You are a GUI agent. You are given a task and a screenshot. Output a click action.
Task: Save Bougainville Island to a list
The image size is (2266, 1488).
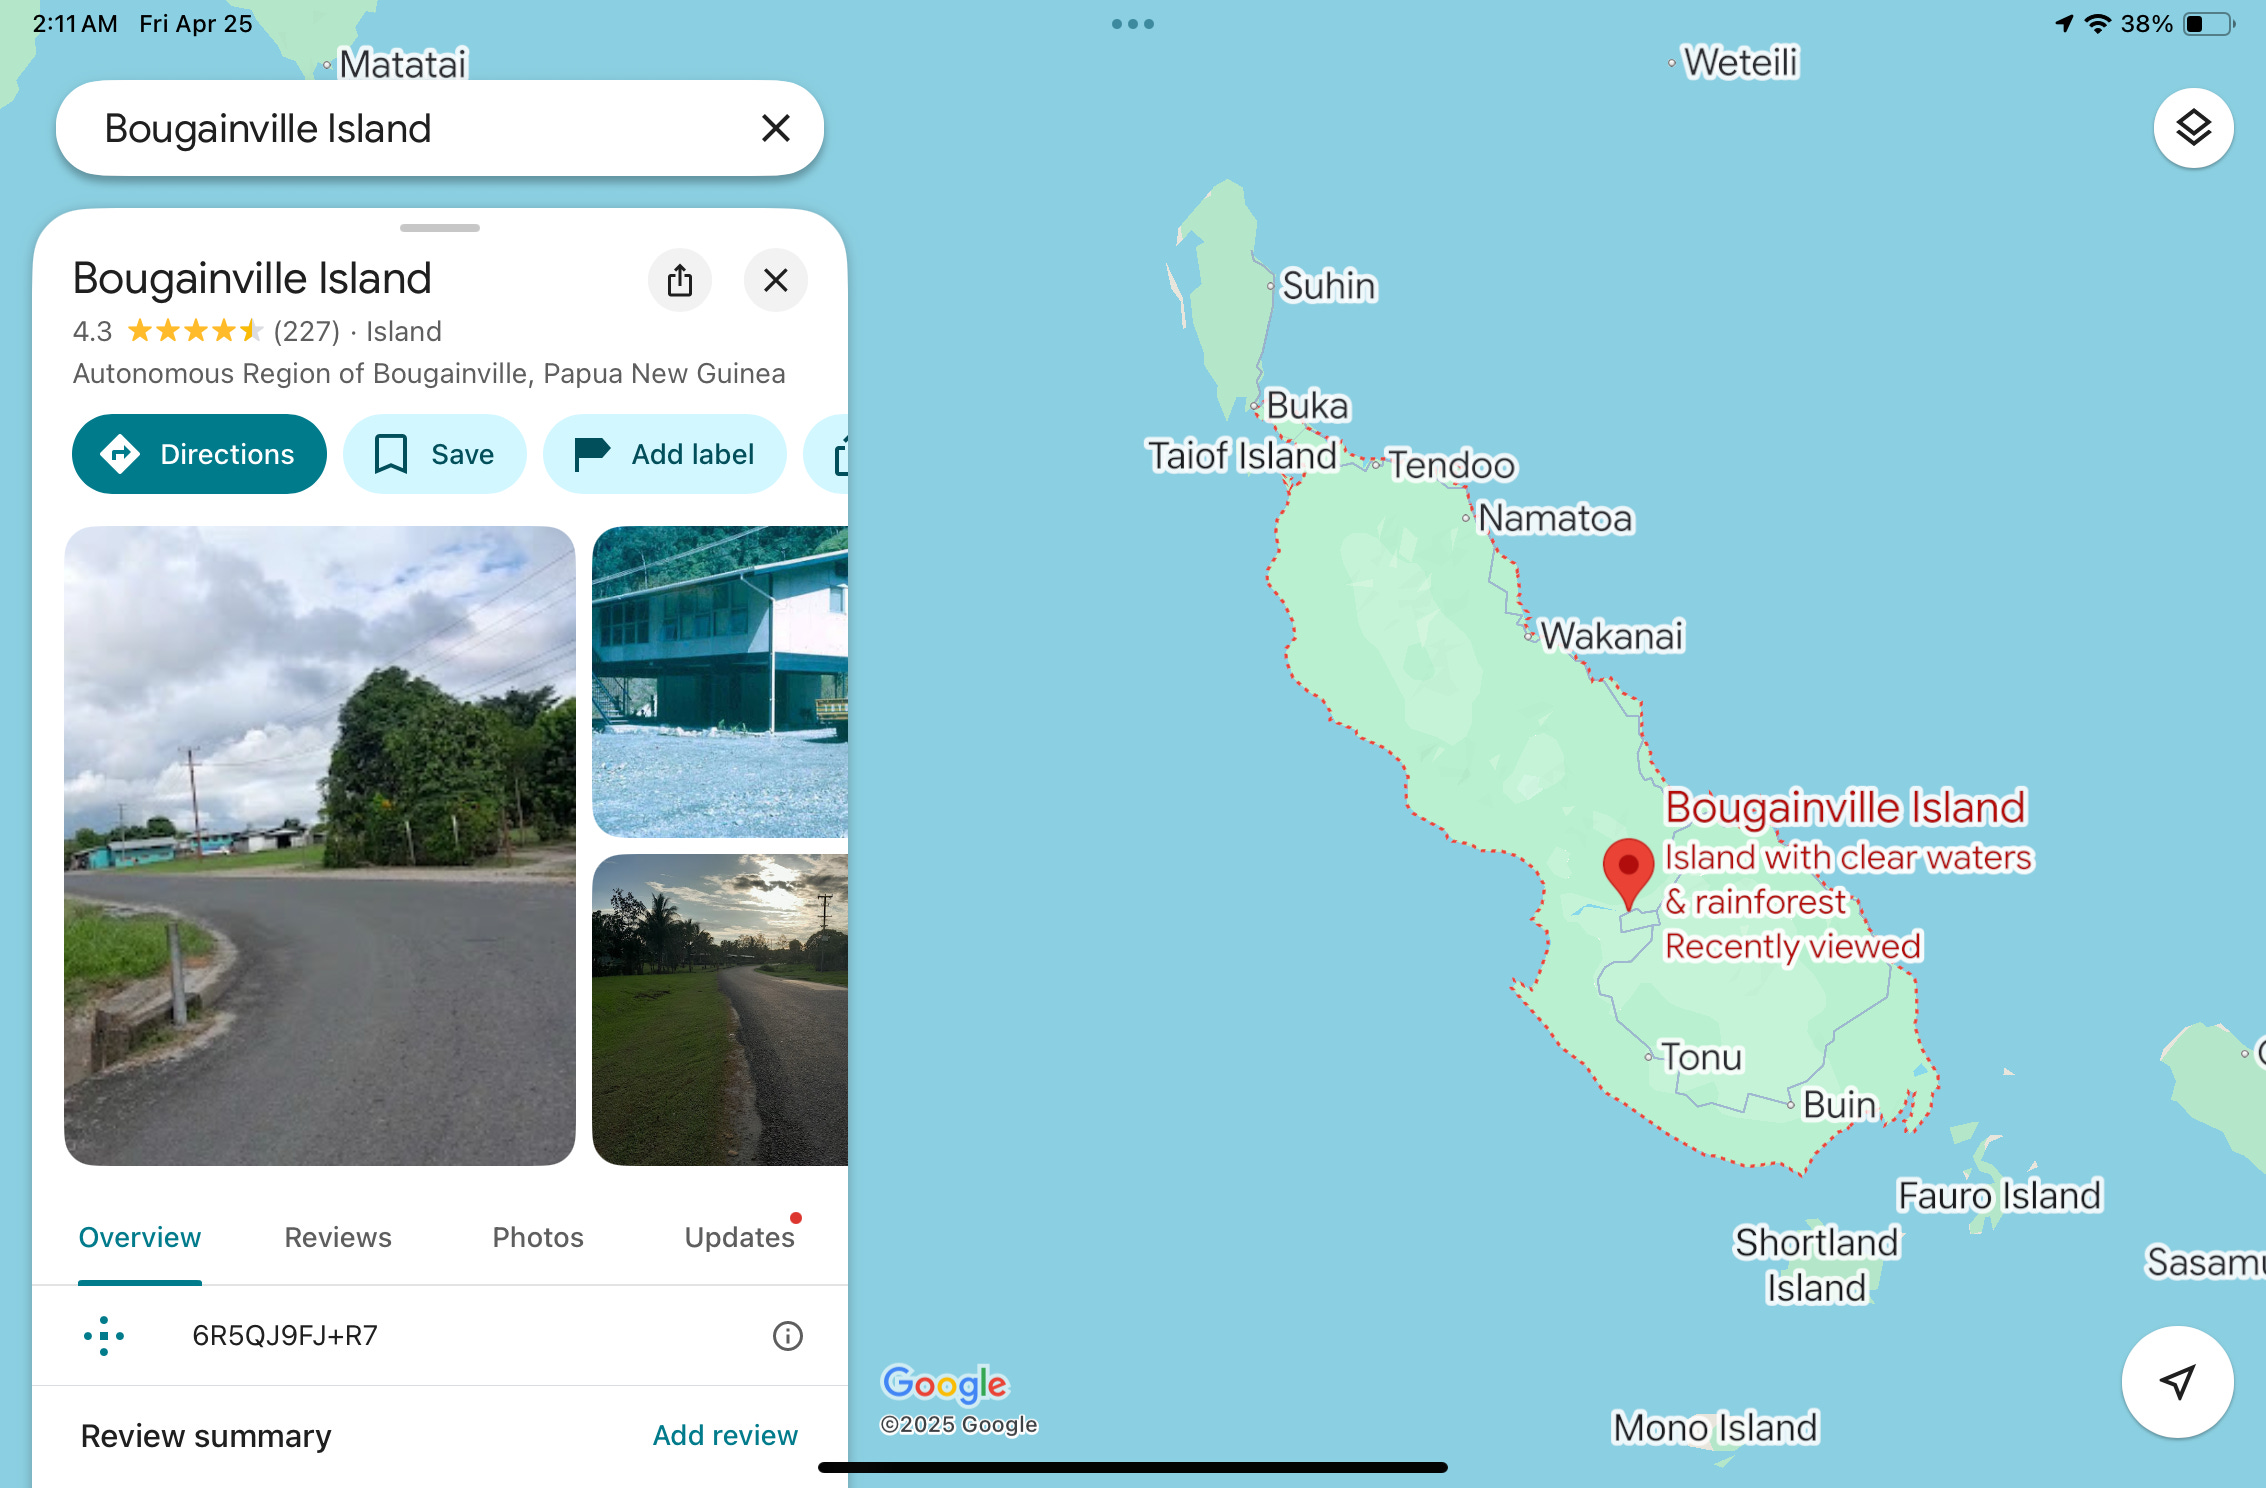click(x=434, y=454)
